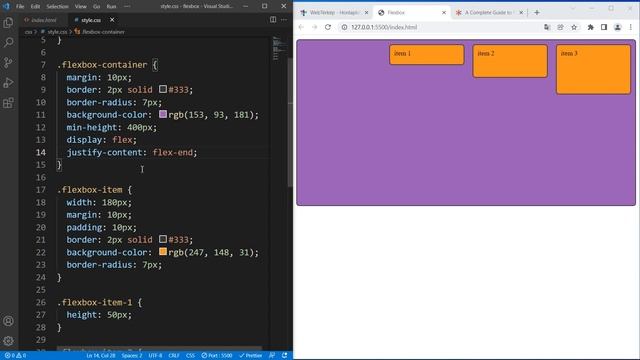Screen dimensions: 640x360
Task: Translate this page icon in address bar
Action: point(547,27)
